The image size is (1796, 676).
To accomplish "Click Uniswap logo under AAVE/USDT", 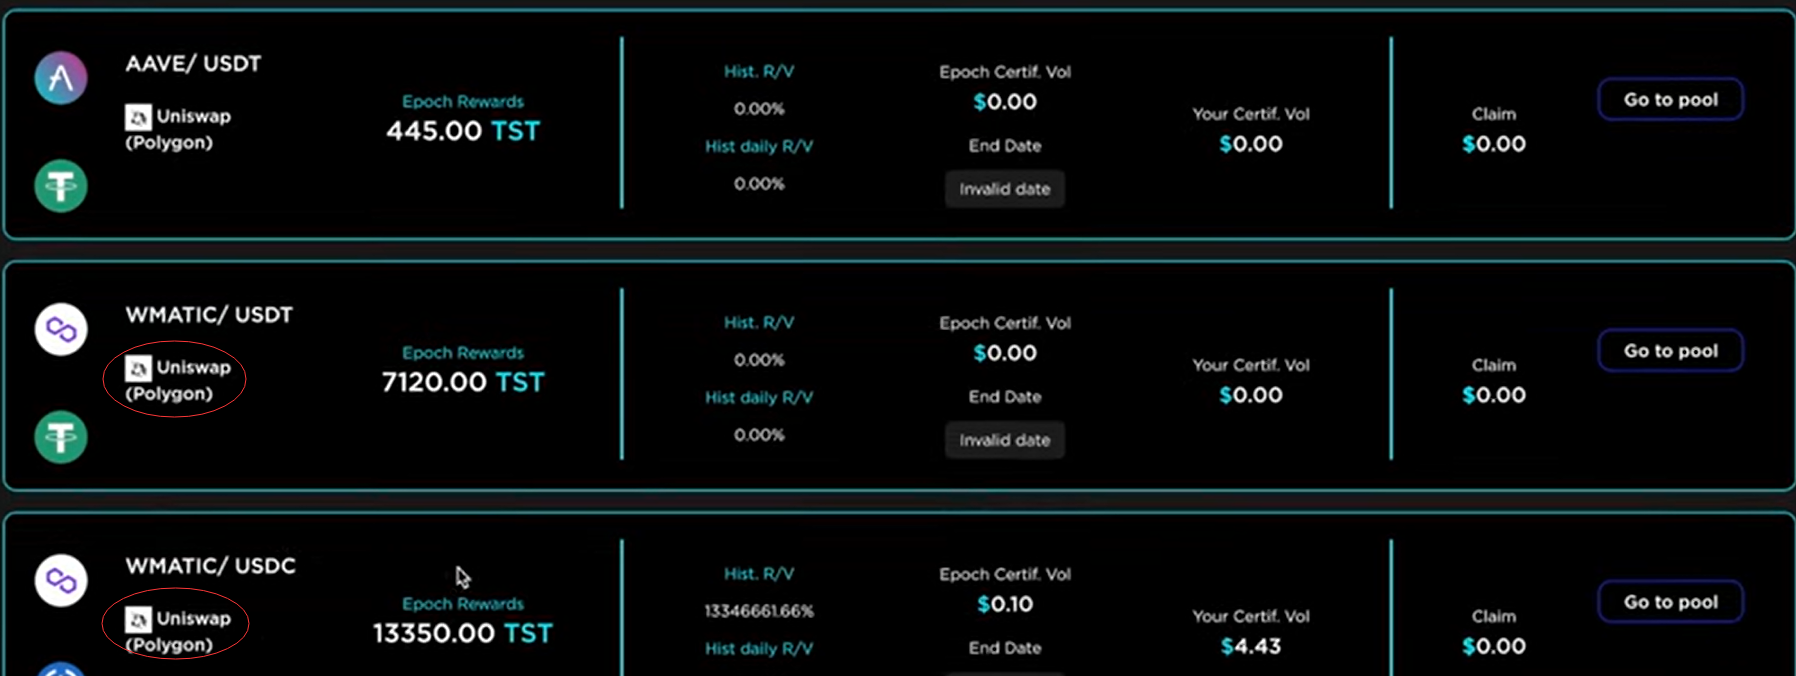I will (138, 117).
